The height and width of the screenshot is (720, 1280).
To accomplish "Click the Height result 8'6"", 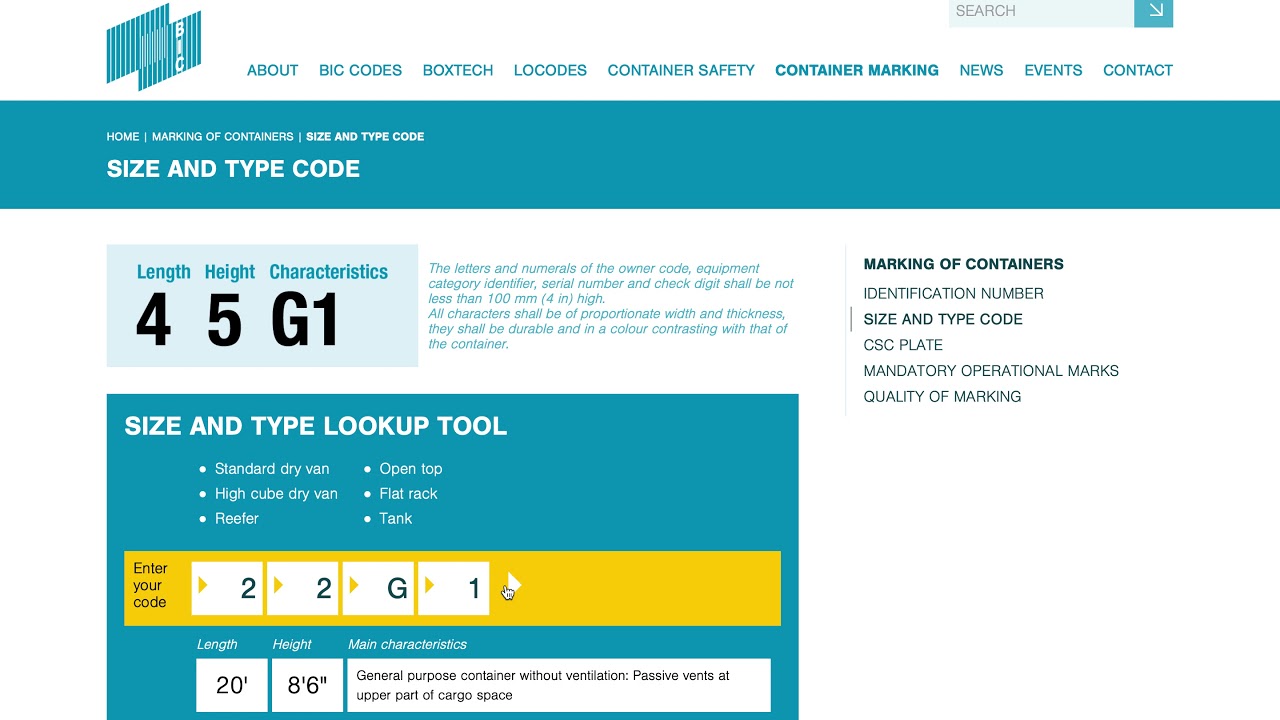I will click(307, 685).
